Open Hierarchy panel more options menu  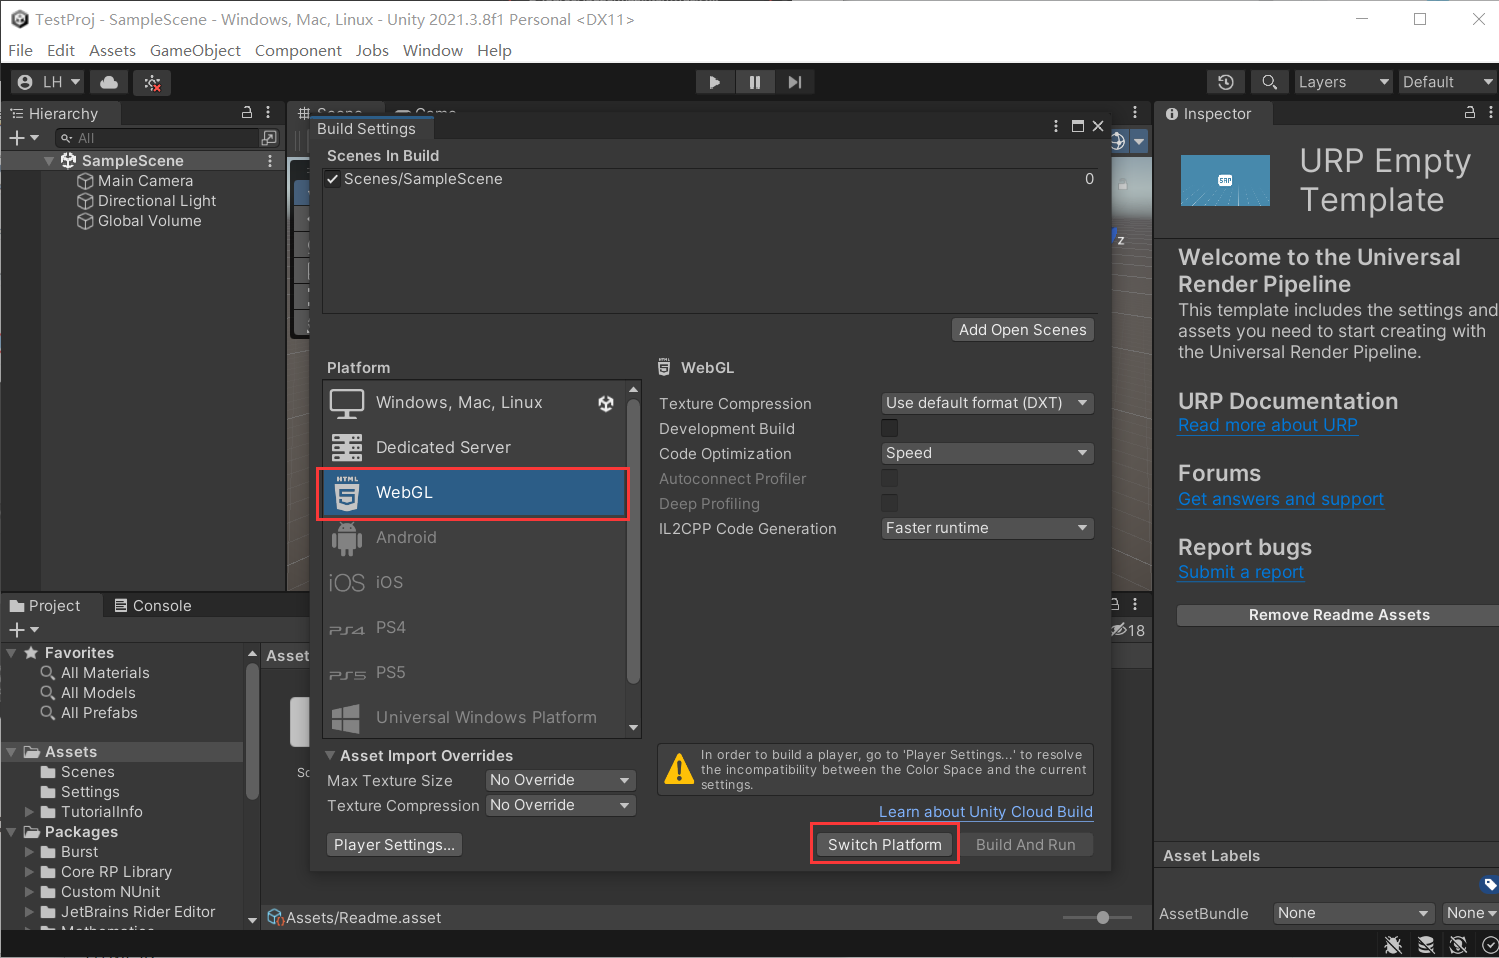268,113
